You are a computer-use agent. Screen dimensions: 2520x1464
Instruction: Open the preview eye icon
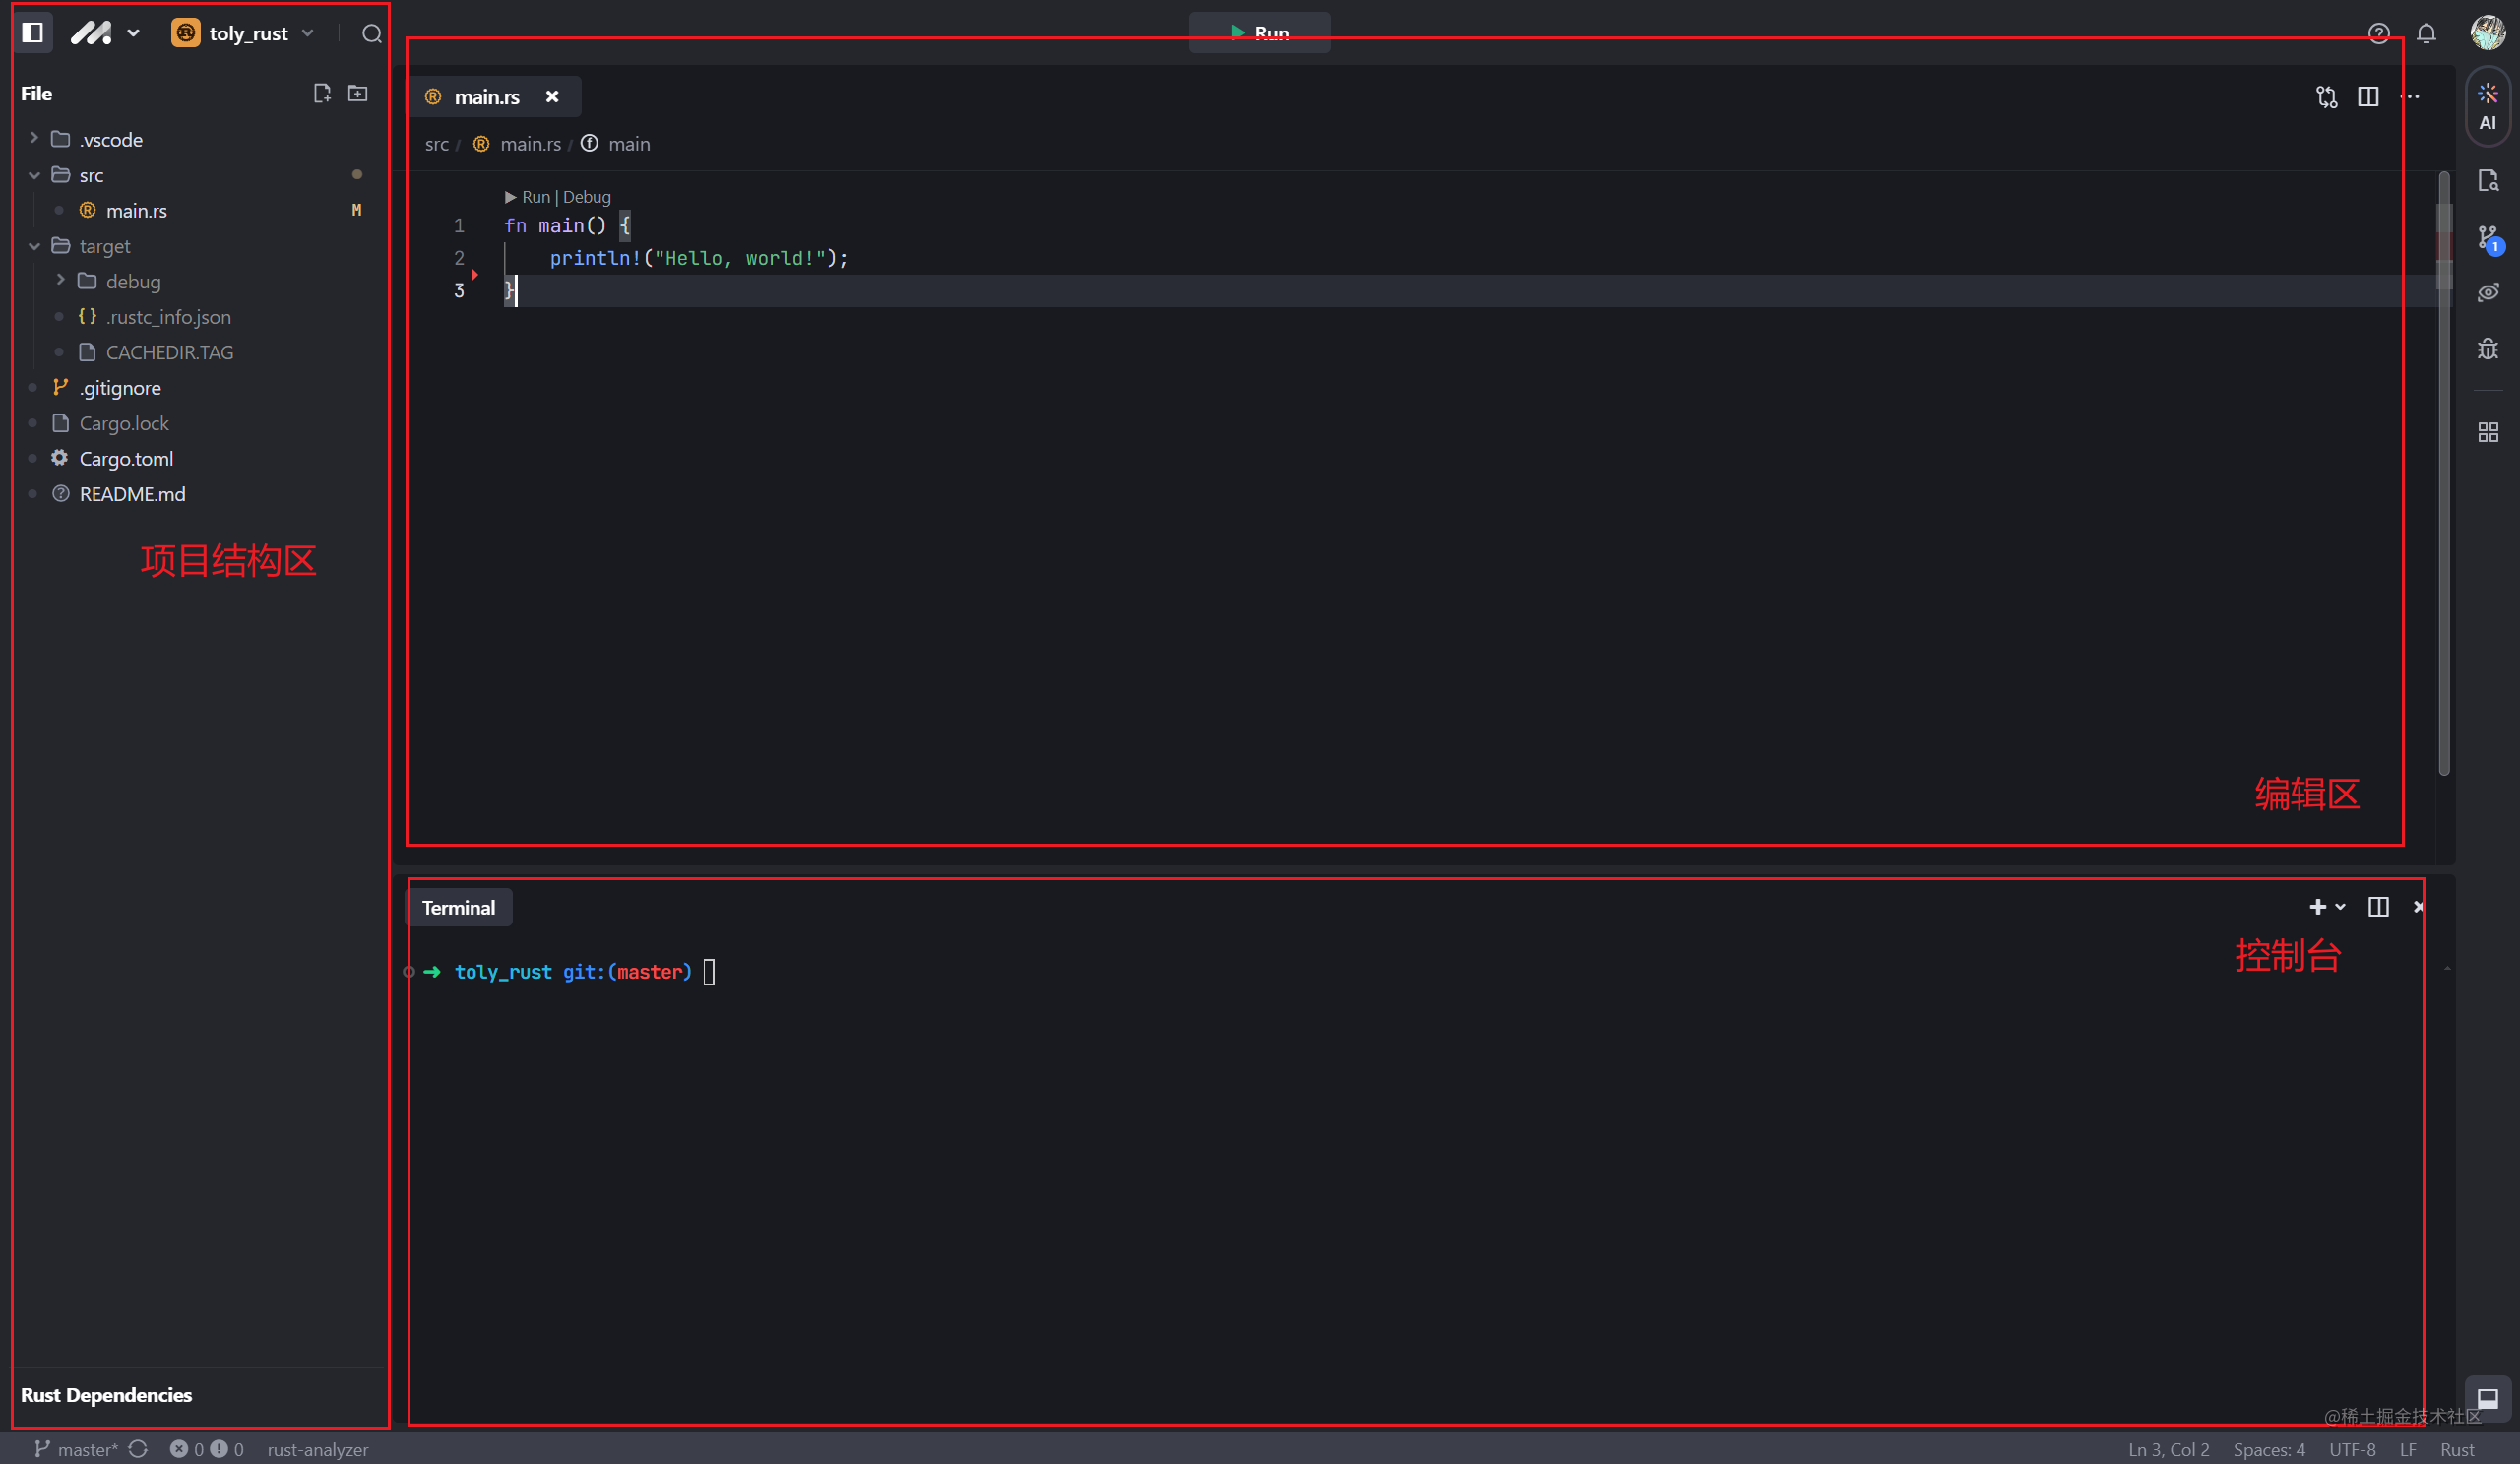click(2488, 293)
